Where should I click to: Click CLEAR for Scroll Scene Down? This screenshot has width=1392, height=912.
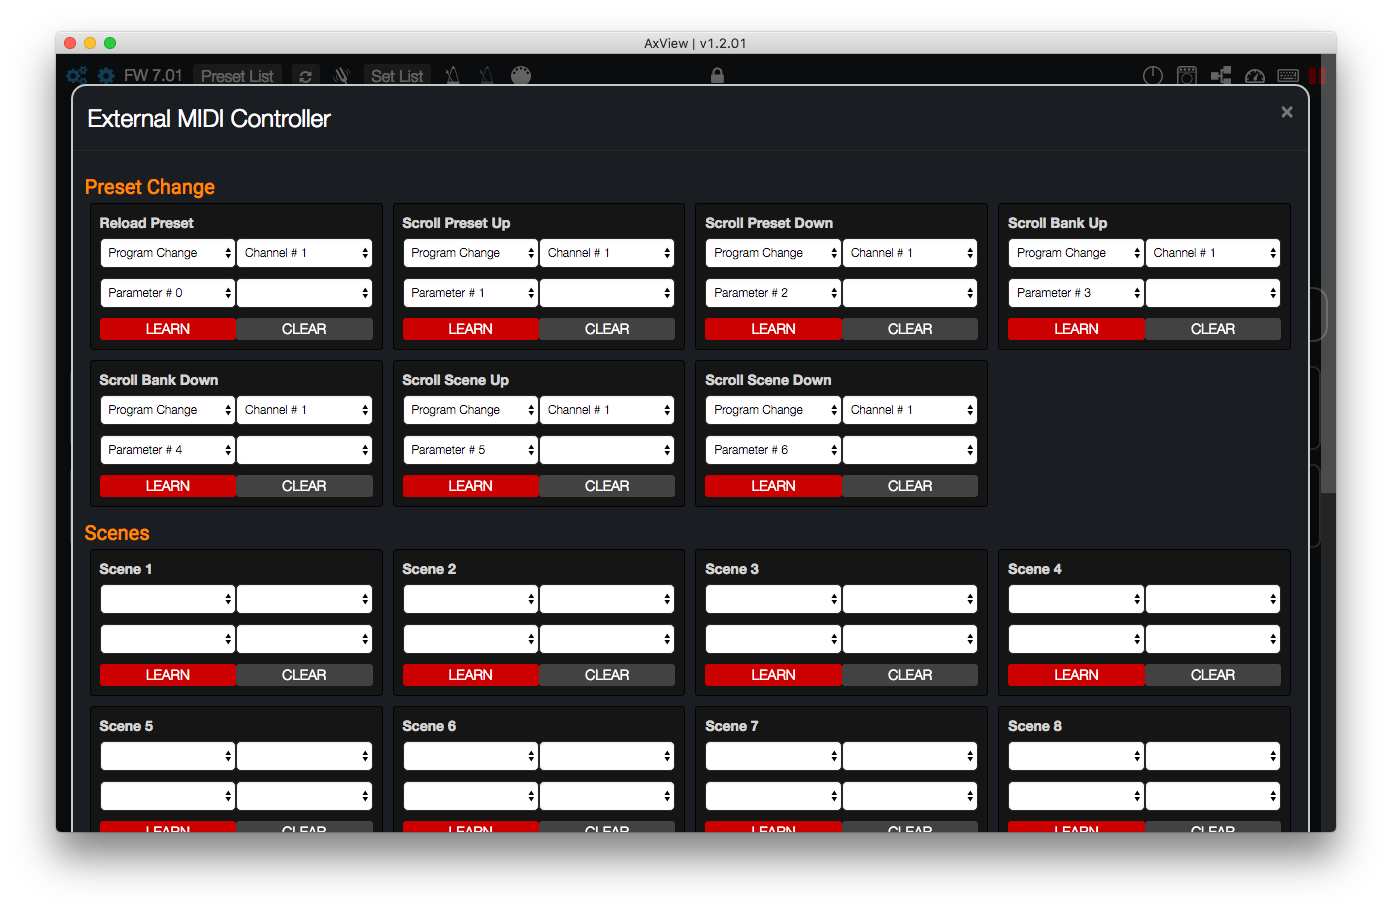[x=910, y=486]
